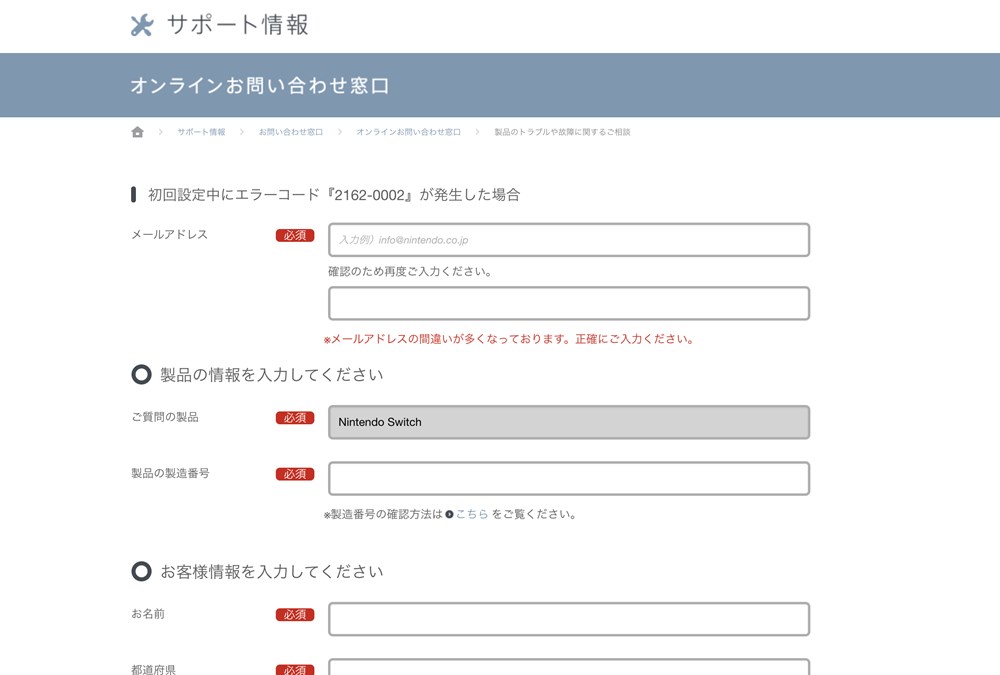Click the home icon in the breadcrumb
1000x675 pixels.
click(137, 131)
